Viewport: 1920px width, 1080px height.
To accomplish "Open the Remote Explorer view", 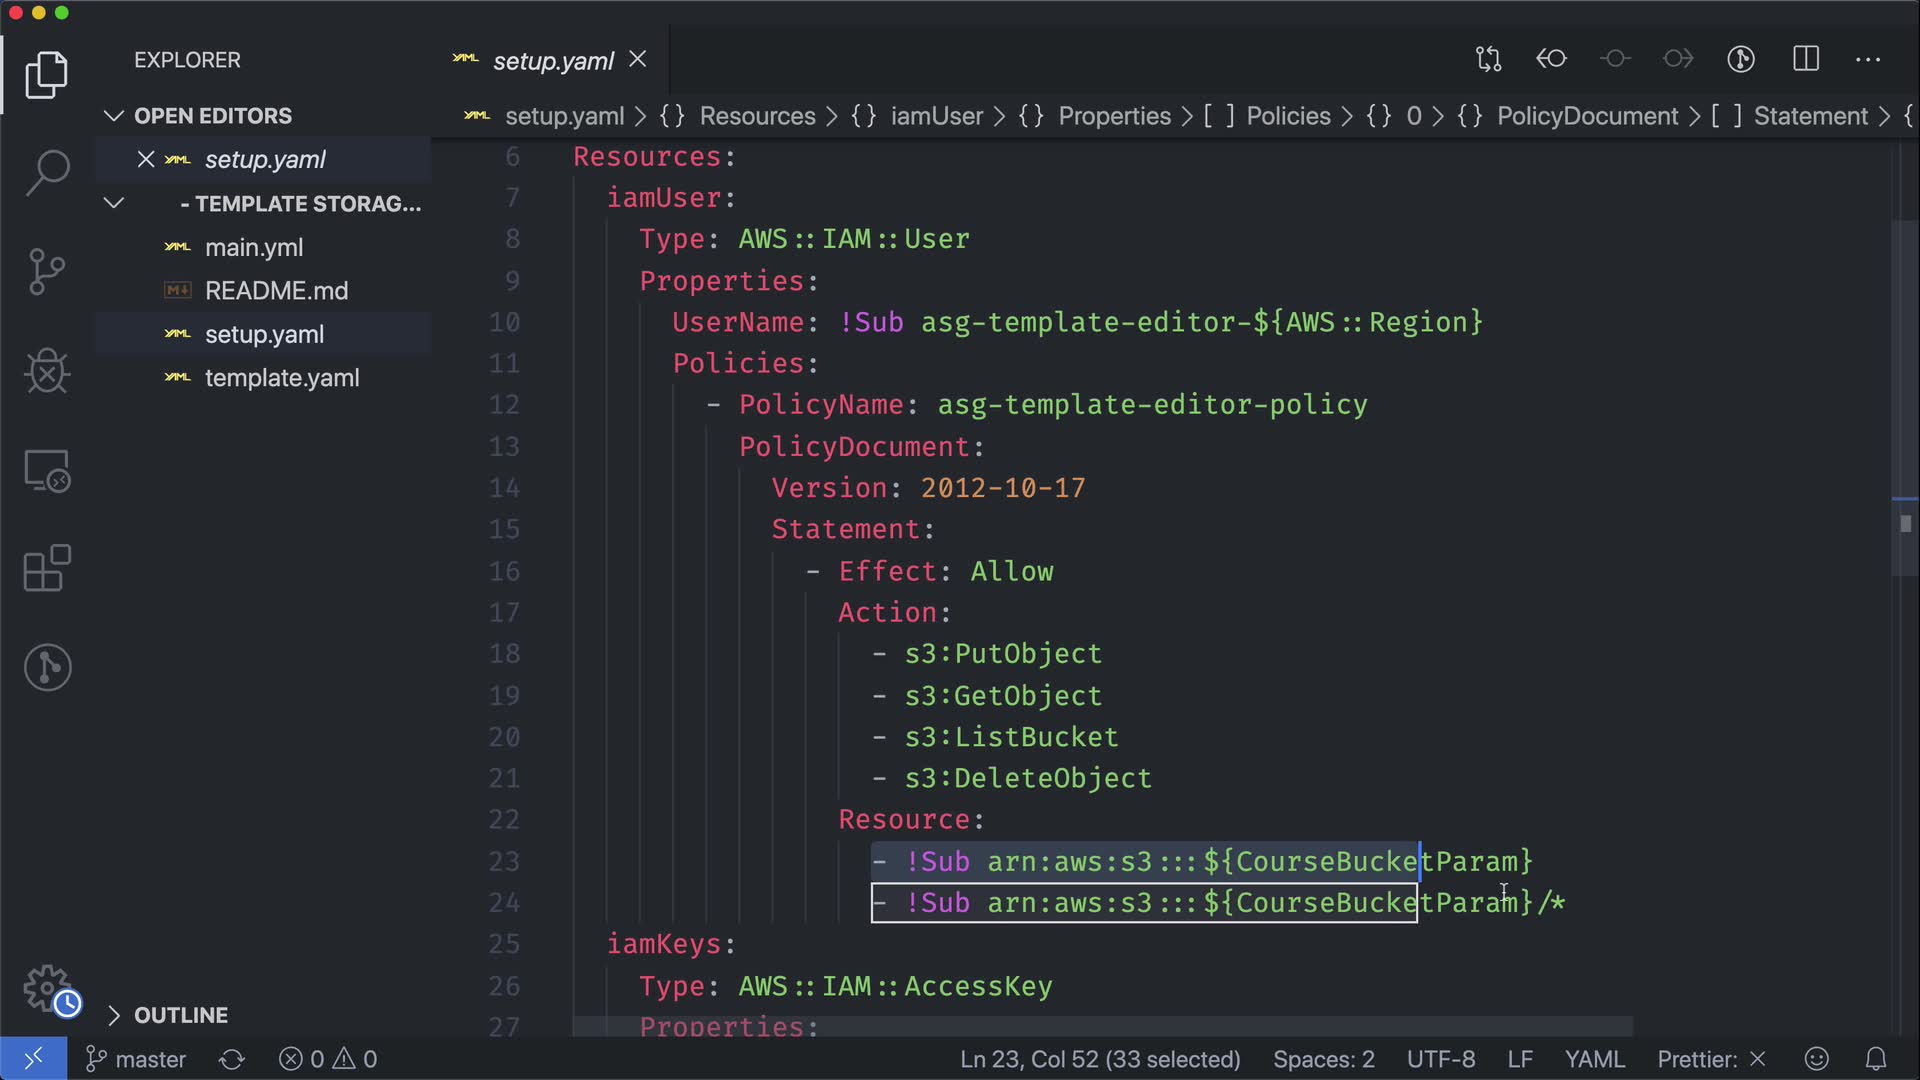I will [x=47, y=471].
